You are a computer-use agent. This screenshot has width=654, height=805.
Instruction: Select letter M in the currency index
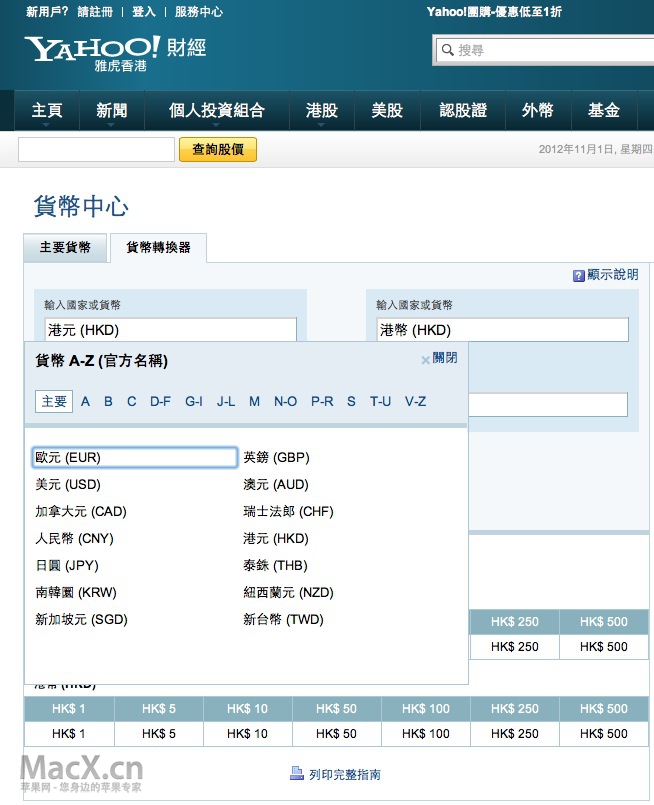click(254, 401)
